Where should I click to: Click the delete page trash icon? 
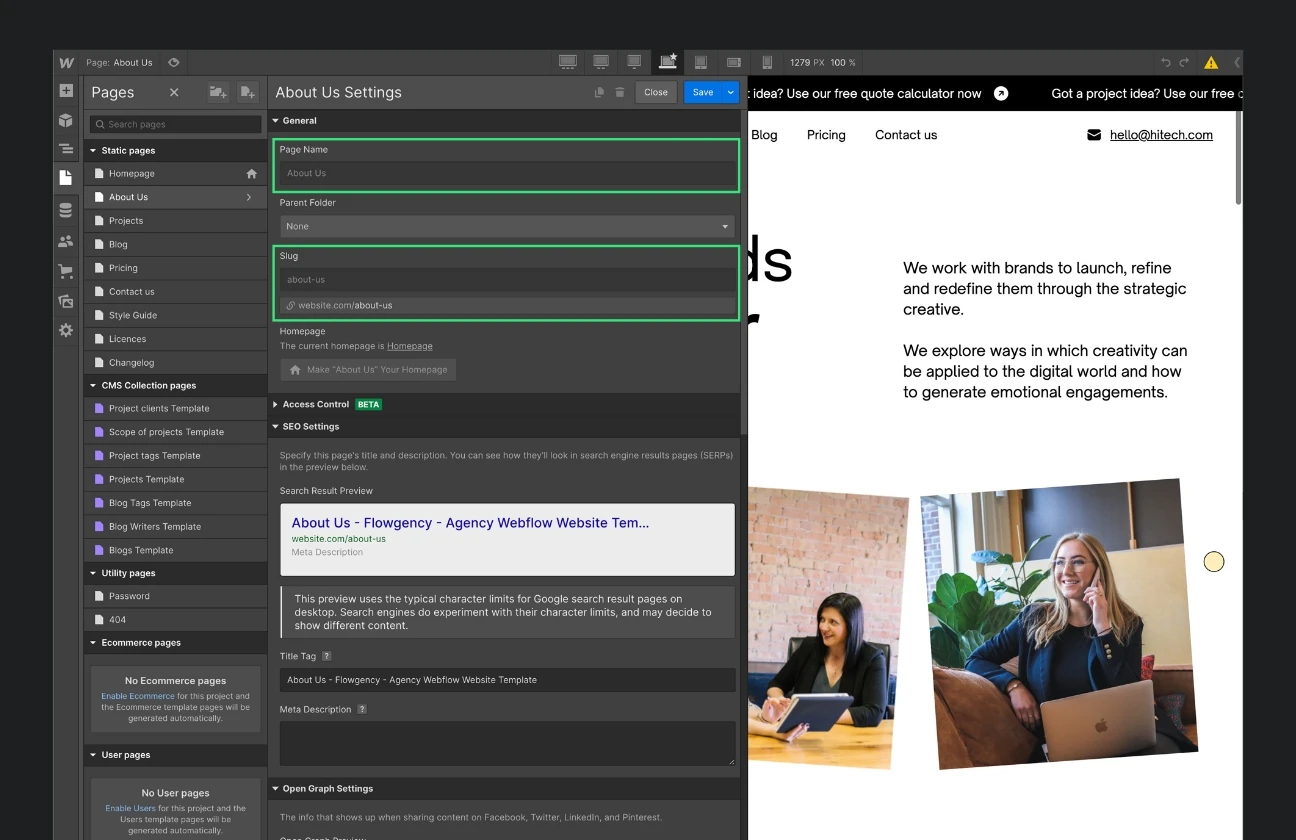(x=620, y=92)
